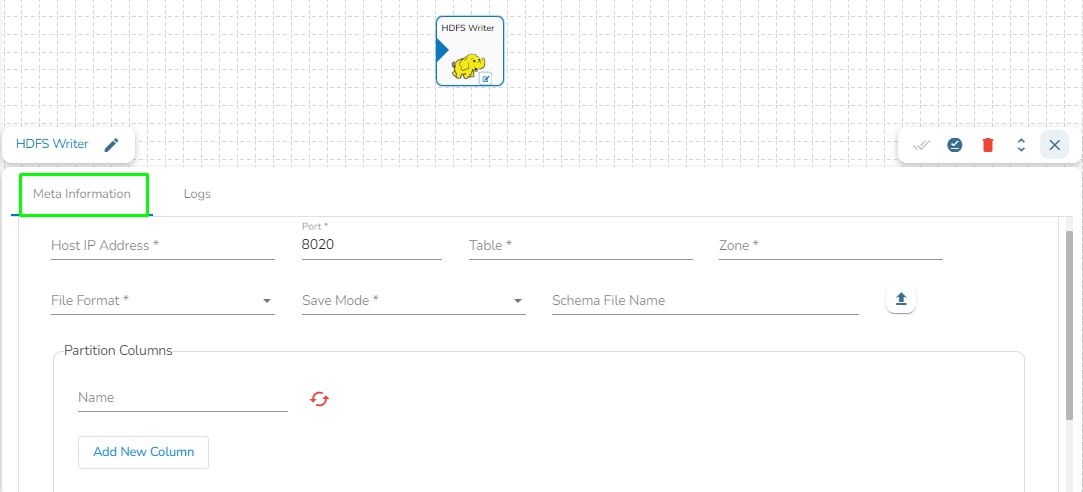Click the Host IP Address field

(x=162, y=246)
